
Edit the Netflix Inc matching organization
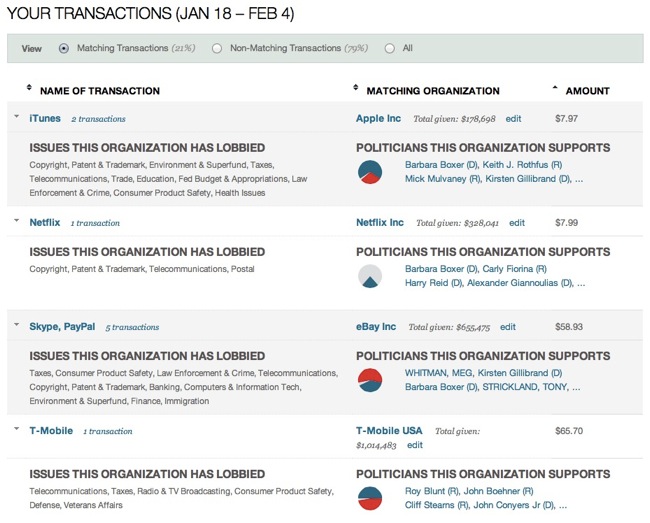pos(517,223)
